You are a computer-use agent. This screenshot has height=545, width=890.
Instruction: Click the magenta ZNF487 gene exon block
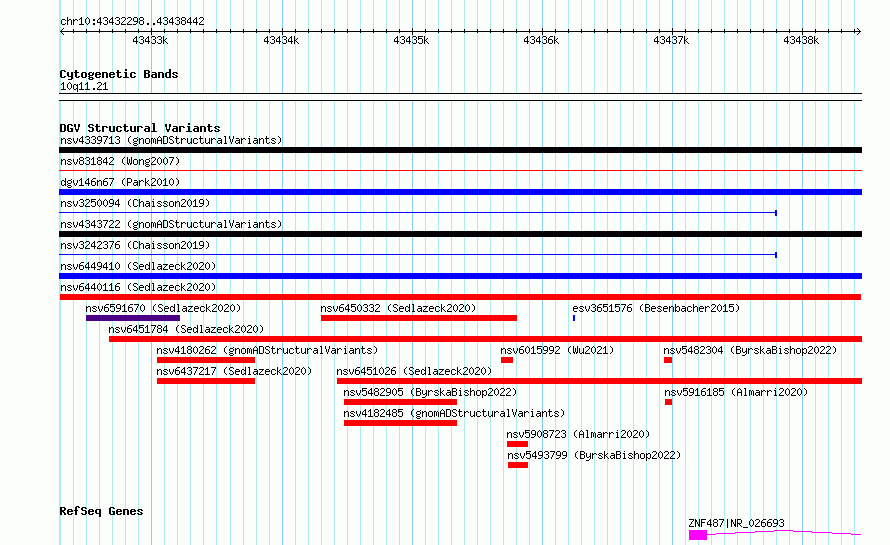(x=698, y=535)
